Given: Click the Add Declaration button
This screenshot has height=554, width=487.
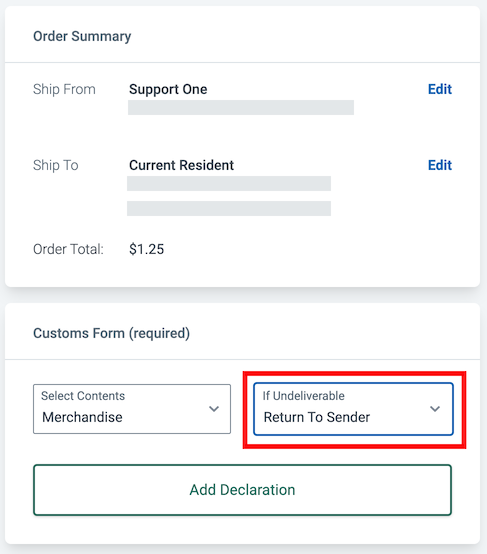Looking at the screenshot, I should pyautogui.click(x=242, y=490).
